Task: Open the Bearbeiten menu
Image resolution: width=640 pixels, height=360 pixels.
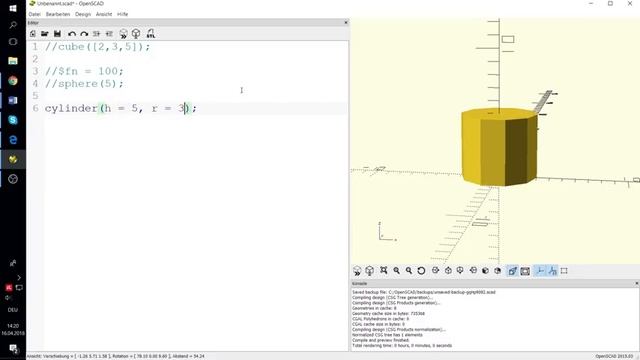Action: point(58,14)
